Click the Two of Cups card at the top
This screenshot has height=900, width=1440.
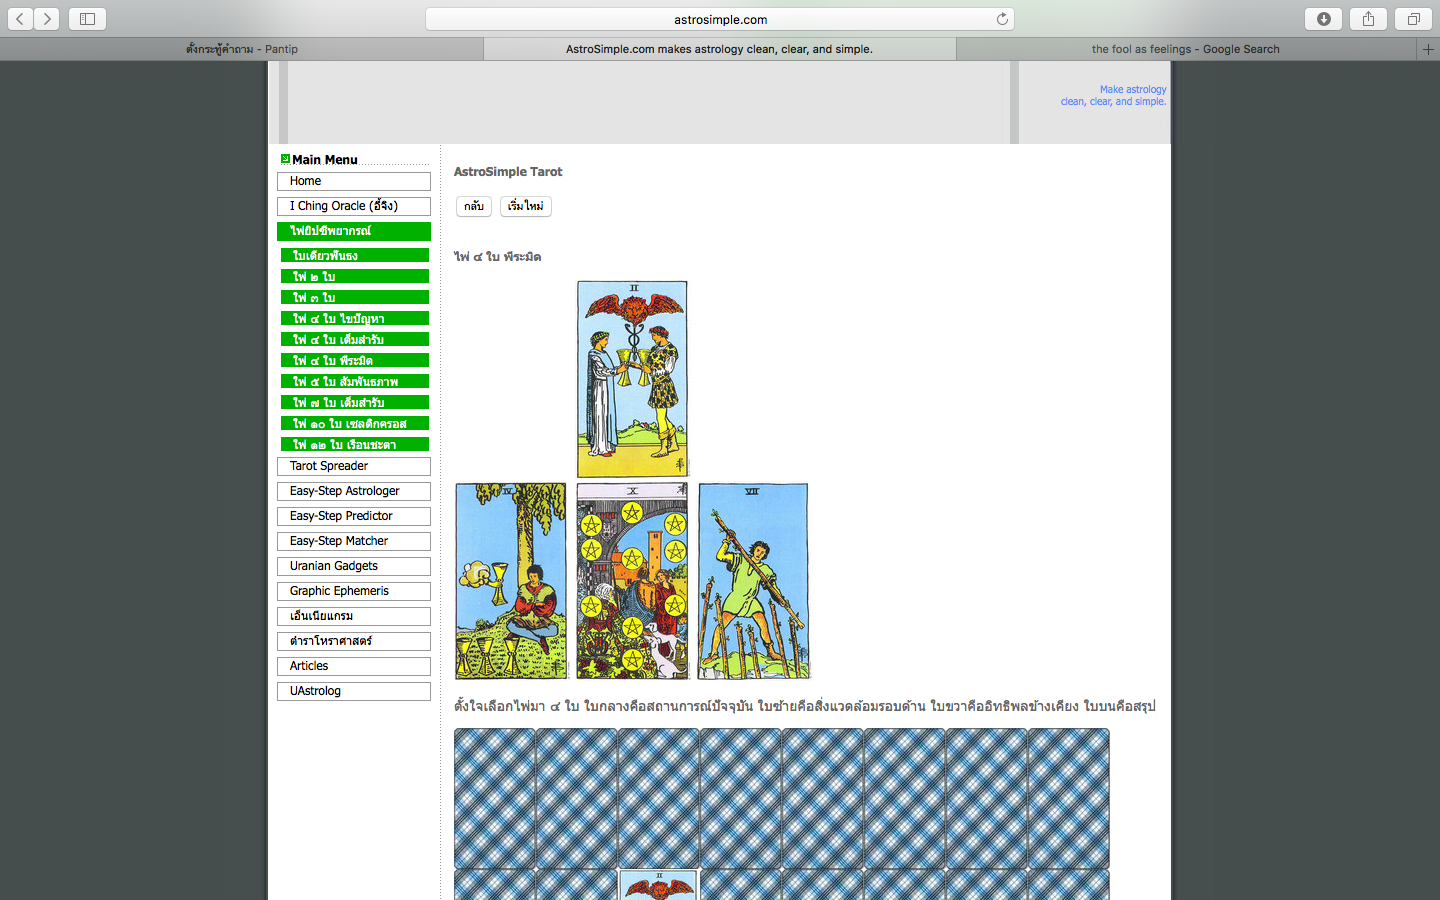pos(632,379)
